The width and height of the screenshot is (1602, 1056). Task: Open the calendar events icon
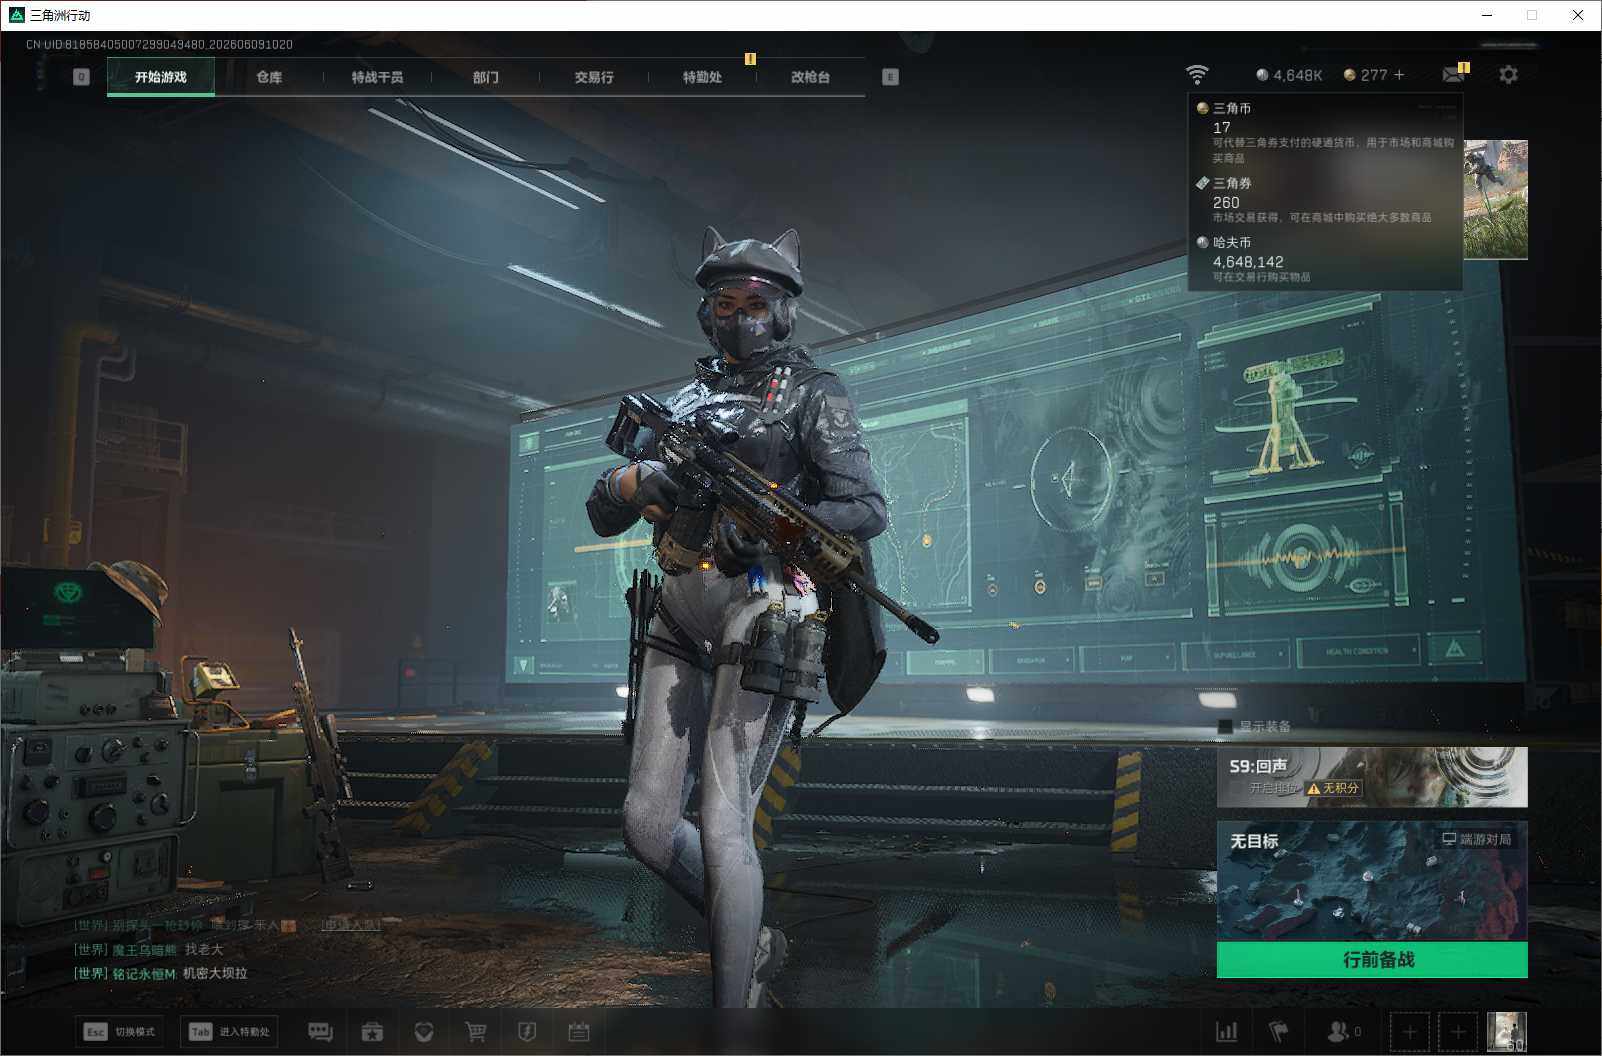pyautogui.click(x=579, y=1032)
